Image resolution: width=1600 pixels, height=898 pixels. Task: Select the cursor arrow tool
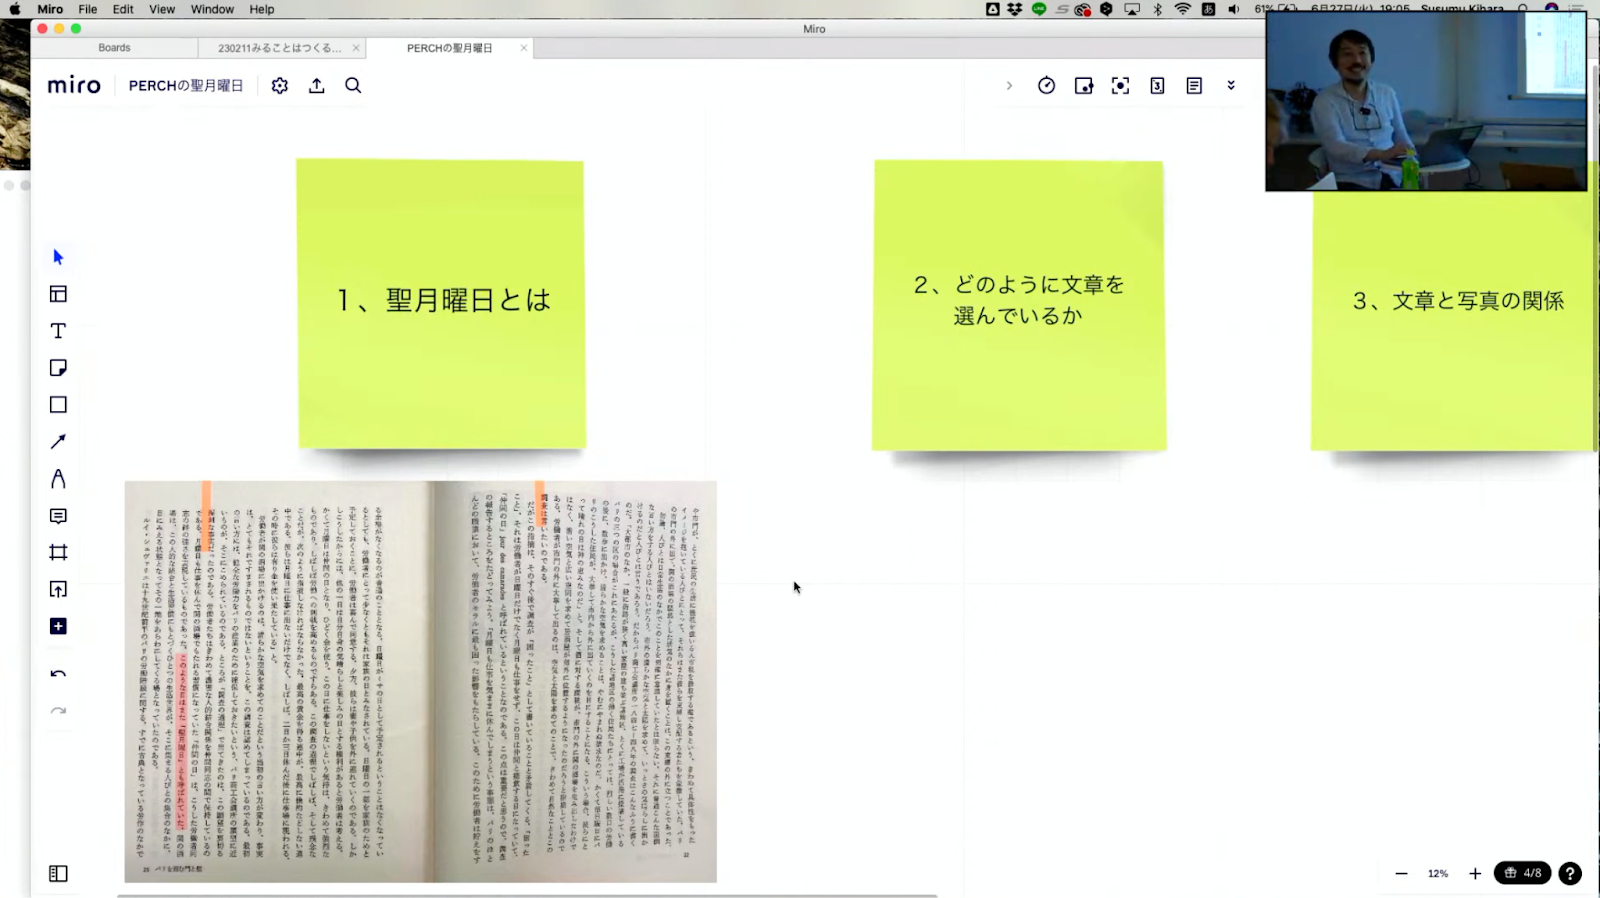(58, 257)
